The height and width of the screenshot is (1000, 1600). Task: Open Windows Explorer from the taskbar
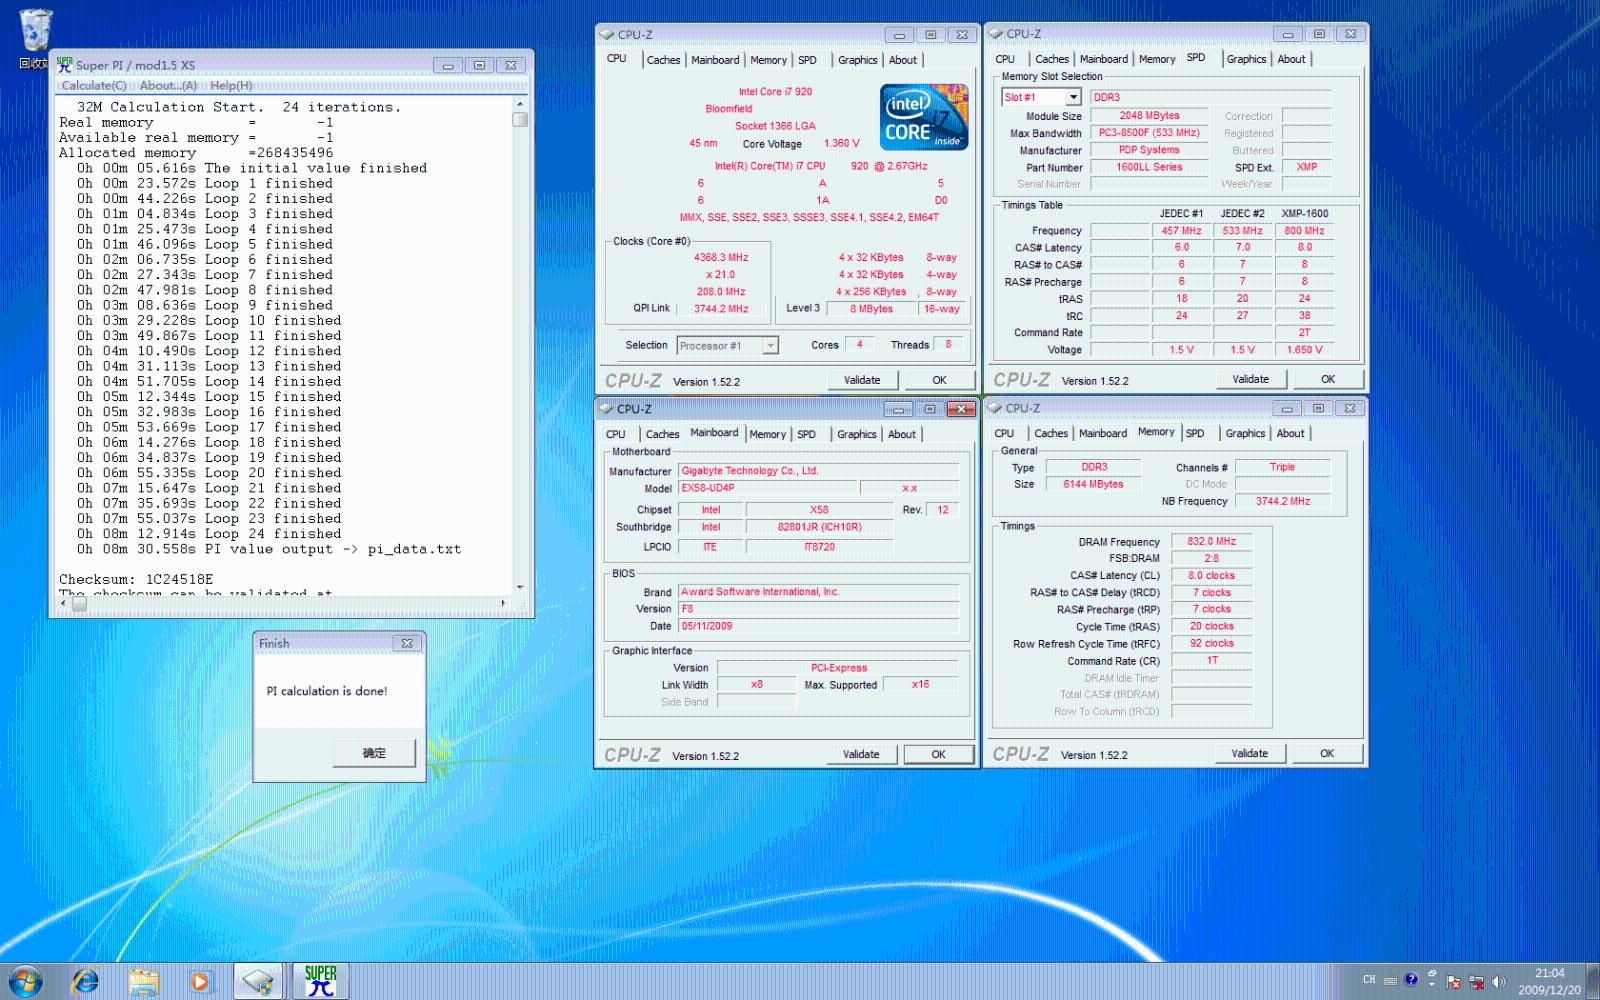coord(143,982)
